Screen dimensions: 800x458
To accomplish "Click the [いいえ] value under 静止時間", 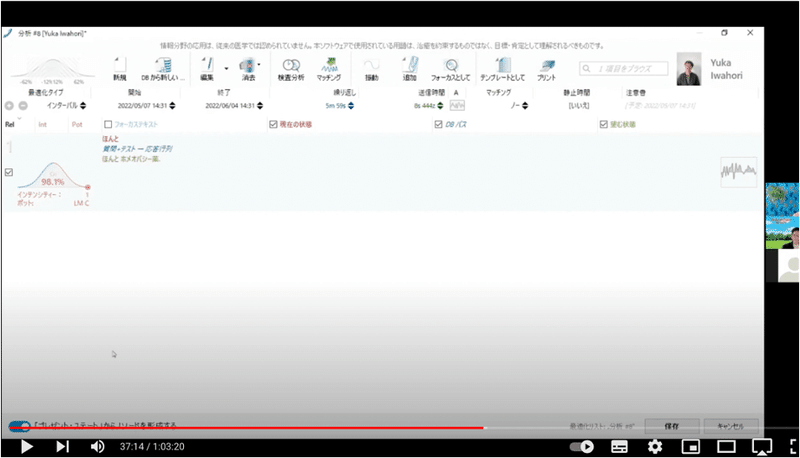I will tap(579, 106).
